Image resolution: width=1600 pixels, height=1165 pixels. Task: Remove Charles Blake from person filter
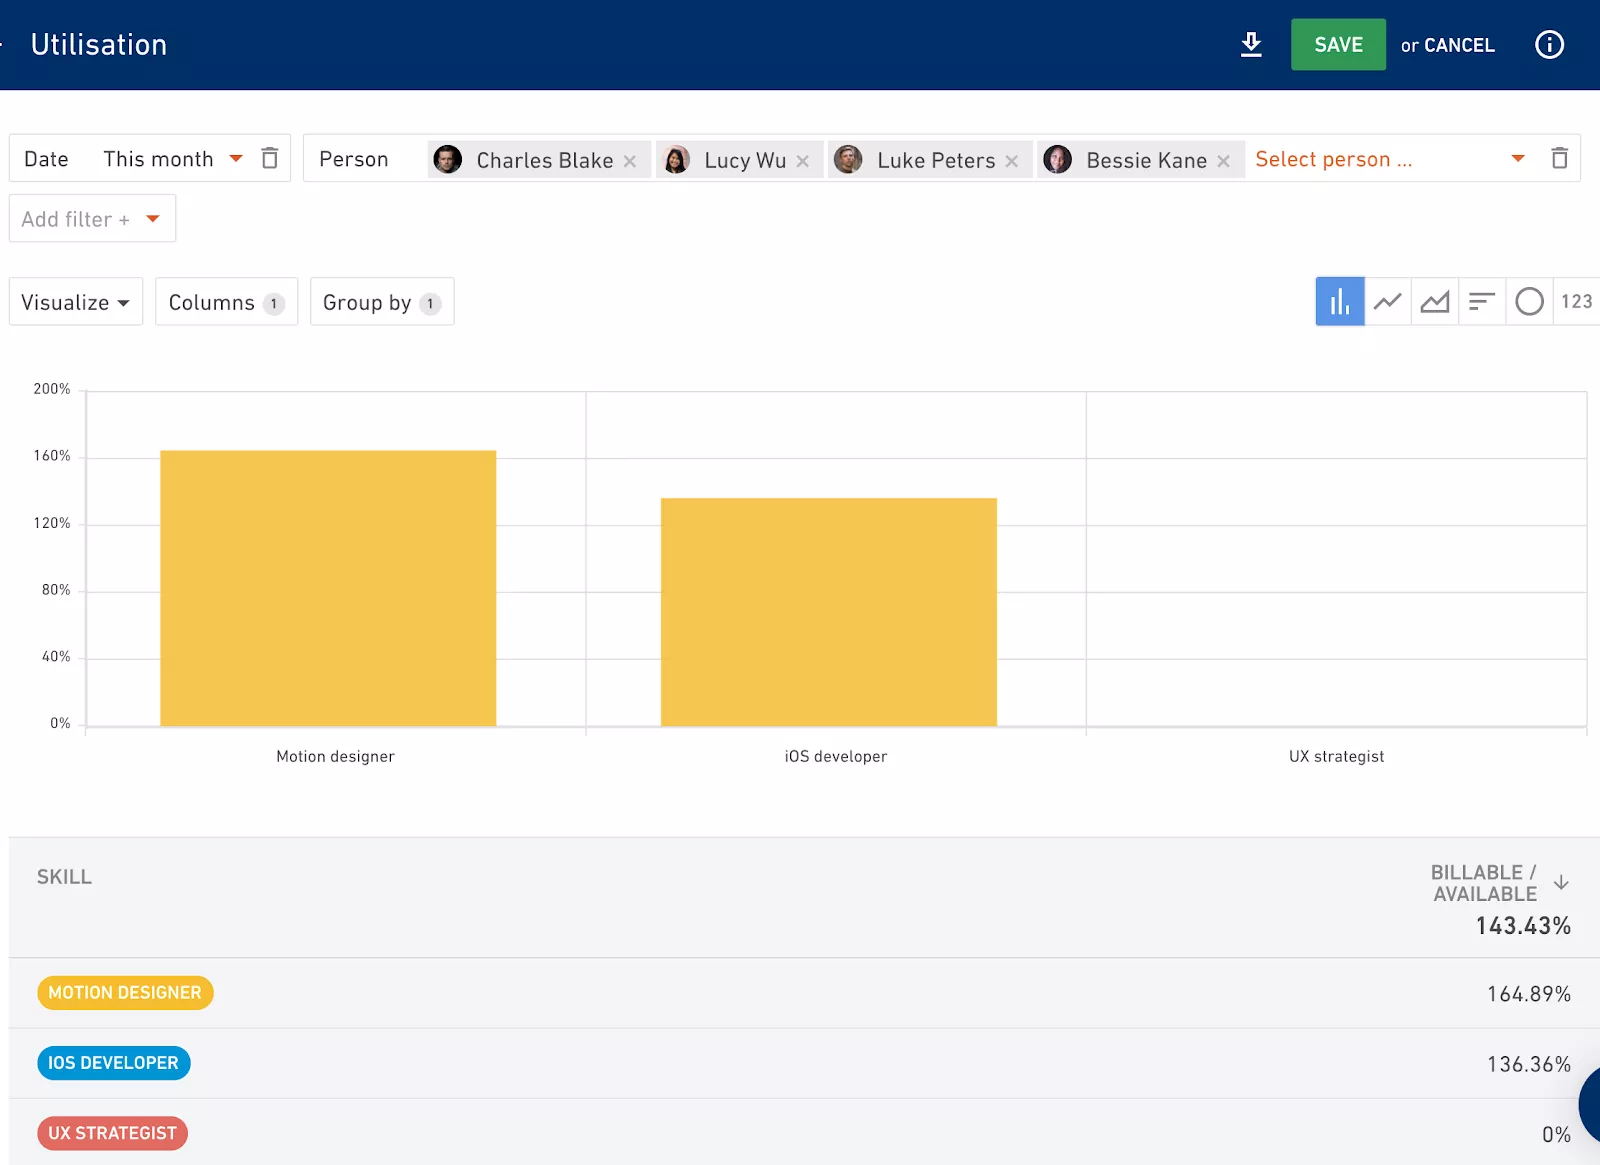coord(630,161)
